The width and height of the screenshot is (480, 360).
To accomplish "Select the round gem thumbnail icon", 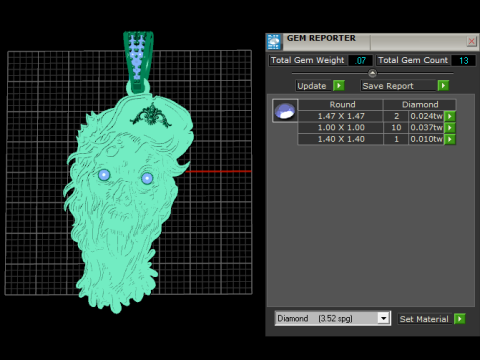I will click(285, 111).
